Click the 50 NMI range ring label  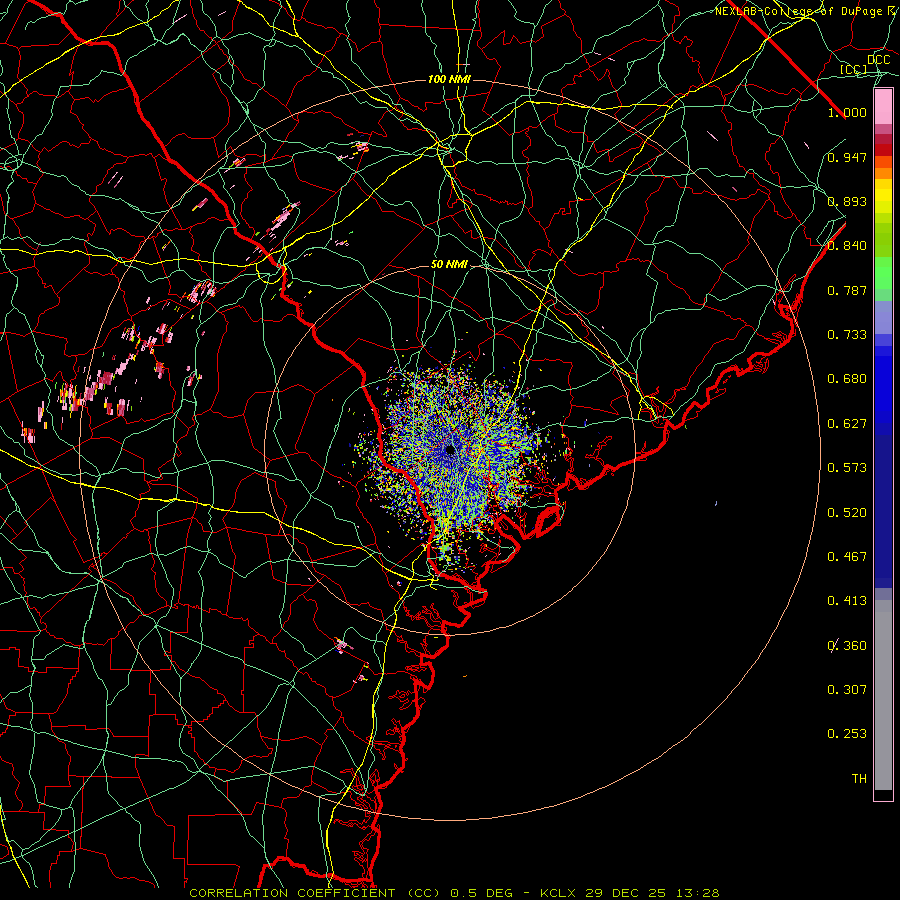[449, 265]
